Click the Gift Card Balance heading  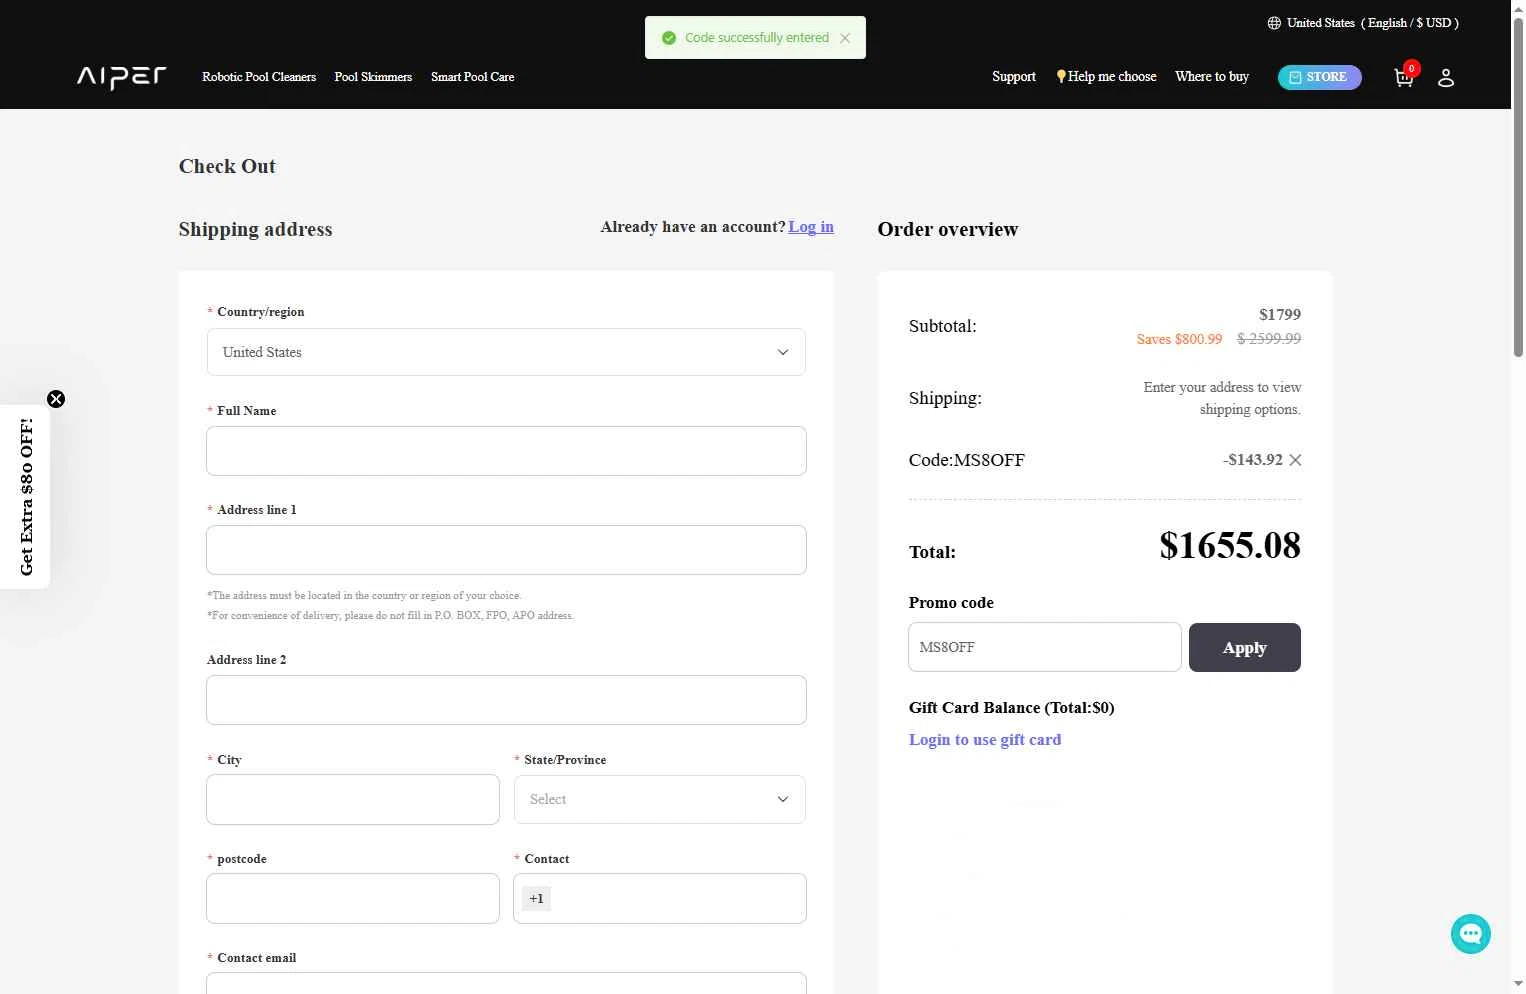pyautogui.click(x=1012, y=708)
